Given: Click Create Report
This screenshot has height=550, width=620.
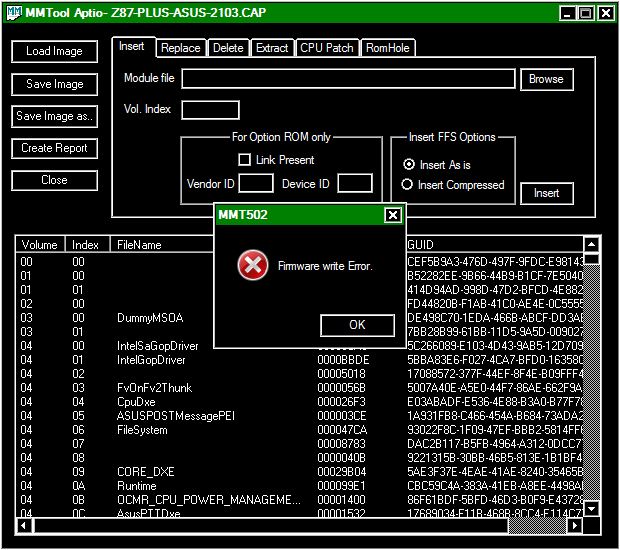Looking at the screenshot, I should (55, 148).
